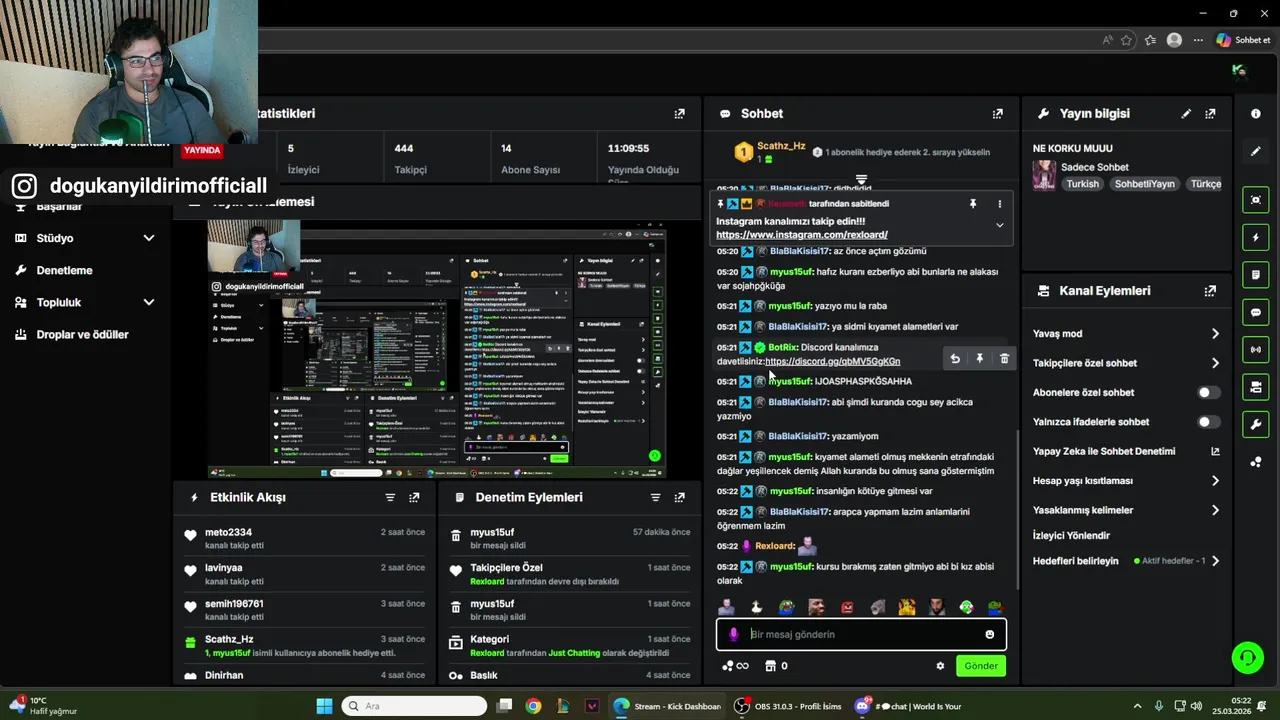Delete the BotRix Discord message

[x=1005, y=359]
